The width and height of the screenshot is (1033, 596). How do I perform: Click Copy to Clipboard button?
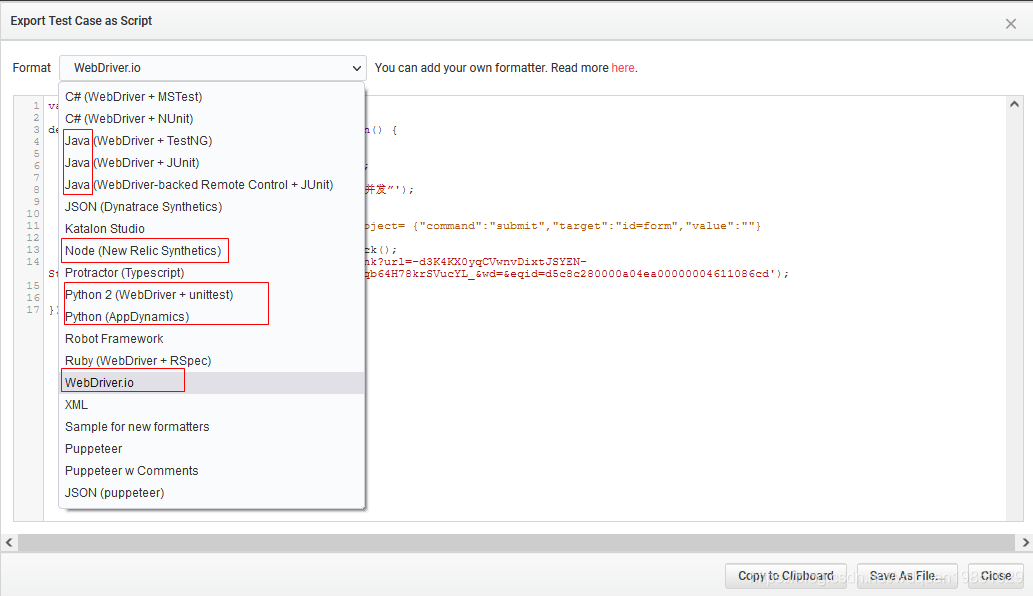pos(786,576)
